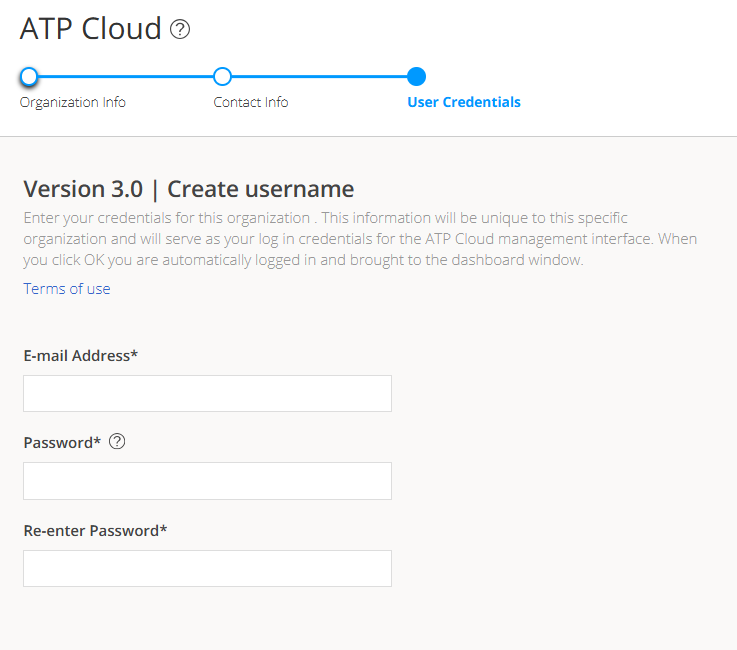Click the ATP Cloud page title
Image resolution: width=737 pixels, height=650 pixels.
click(x=91, y=29)
